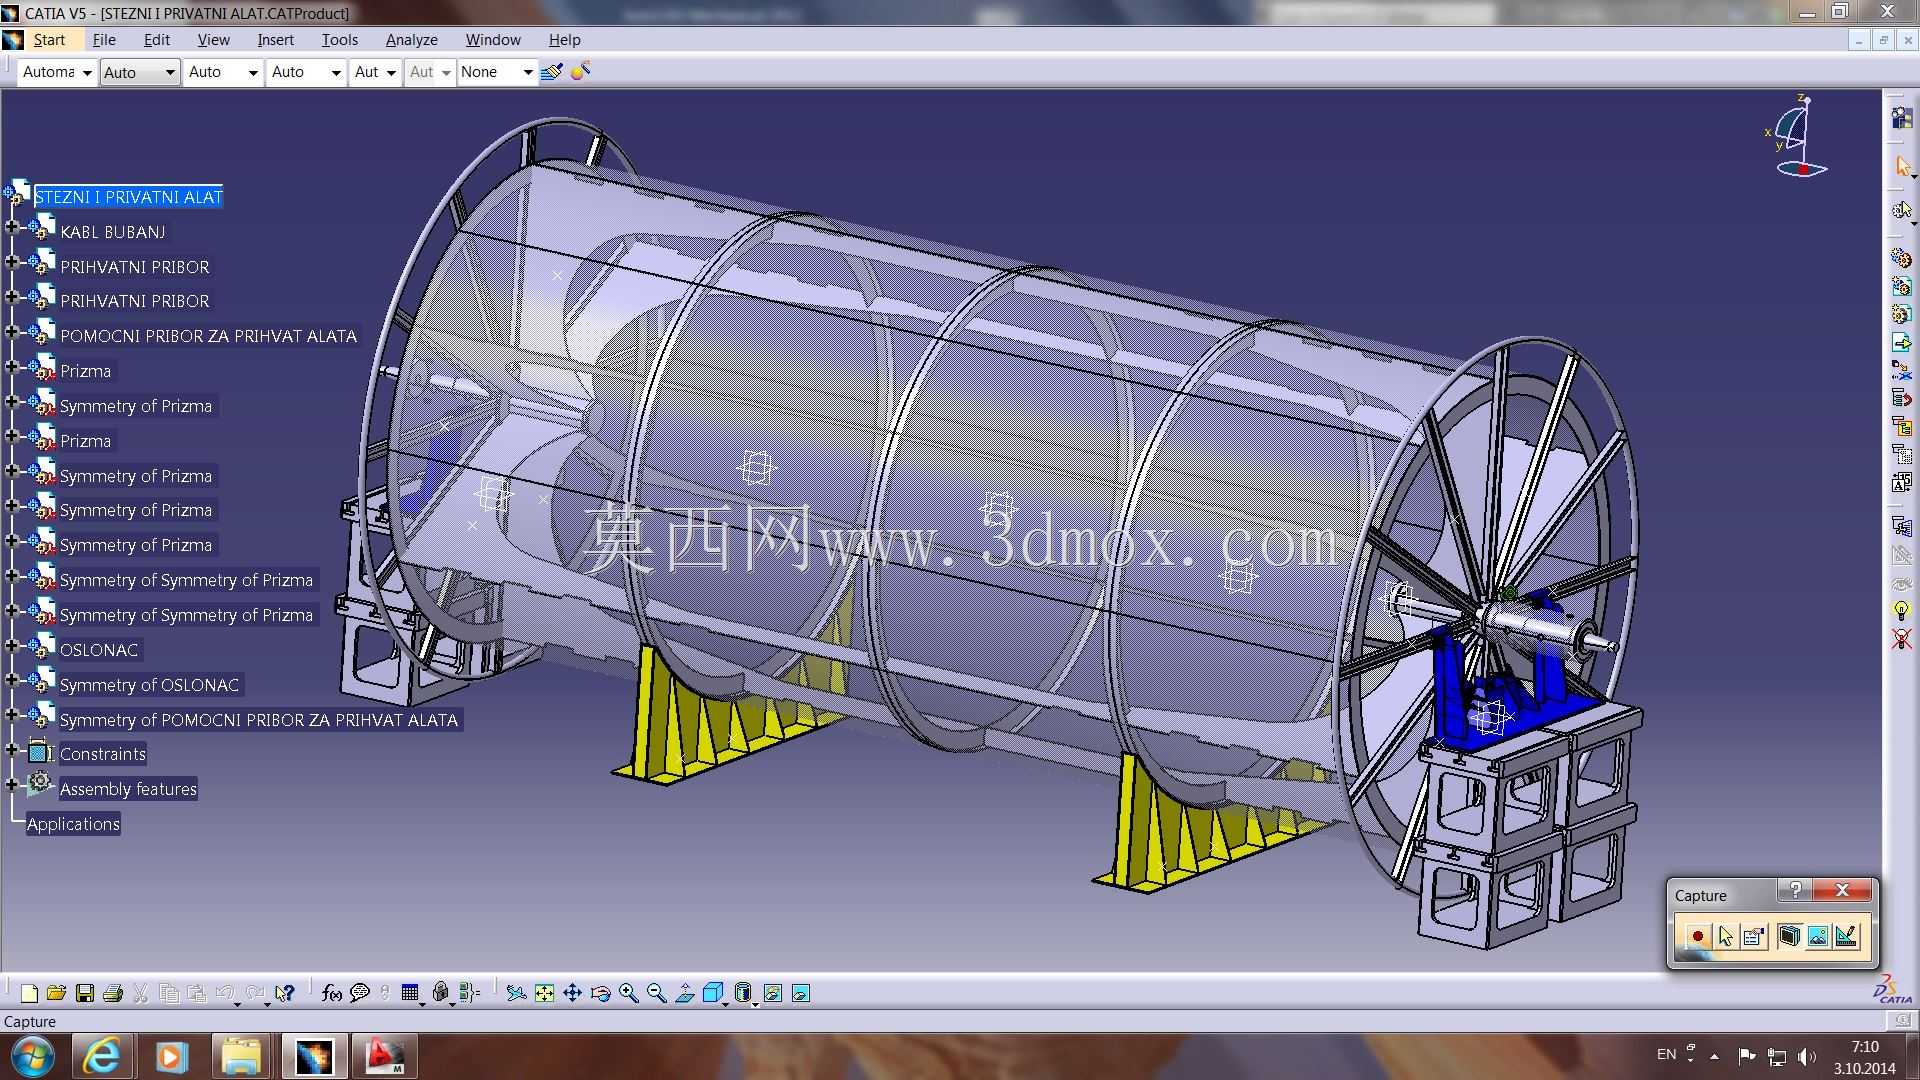Open the highlighted second Auto dropdown
Image resolution: width=1920 pixels, height=1080 pixels.
pos(140,72)
